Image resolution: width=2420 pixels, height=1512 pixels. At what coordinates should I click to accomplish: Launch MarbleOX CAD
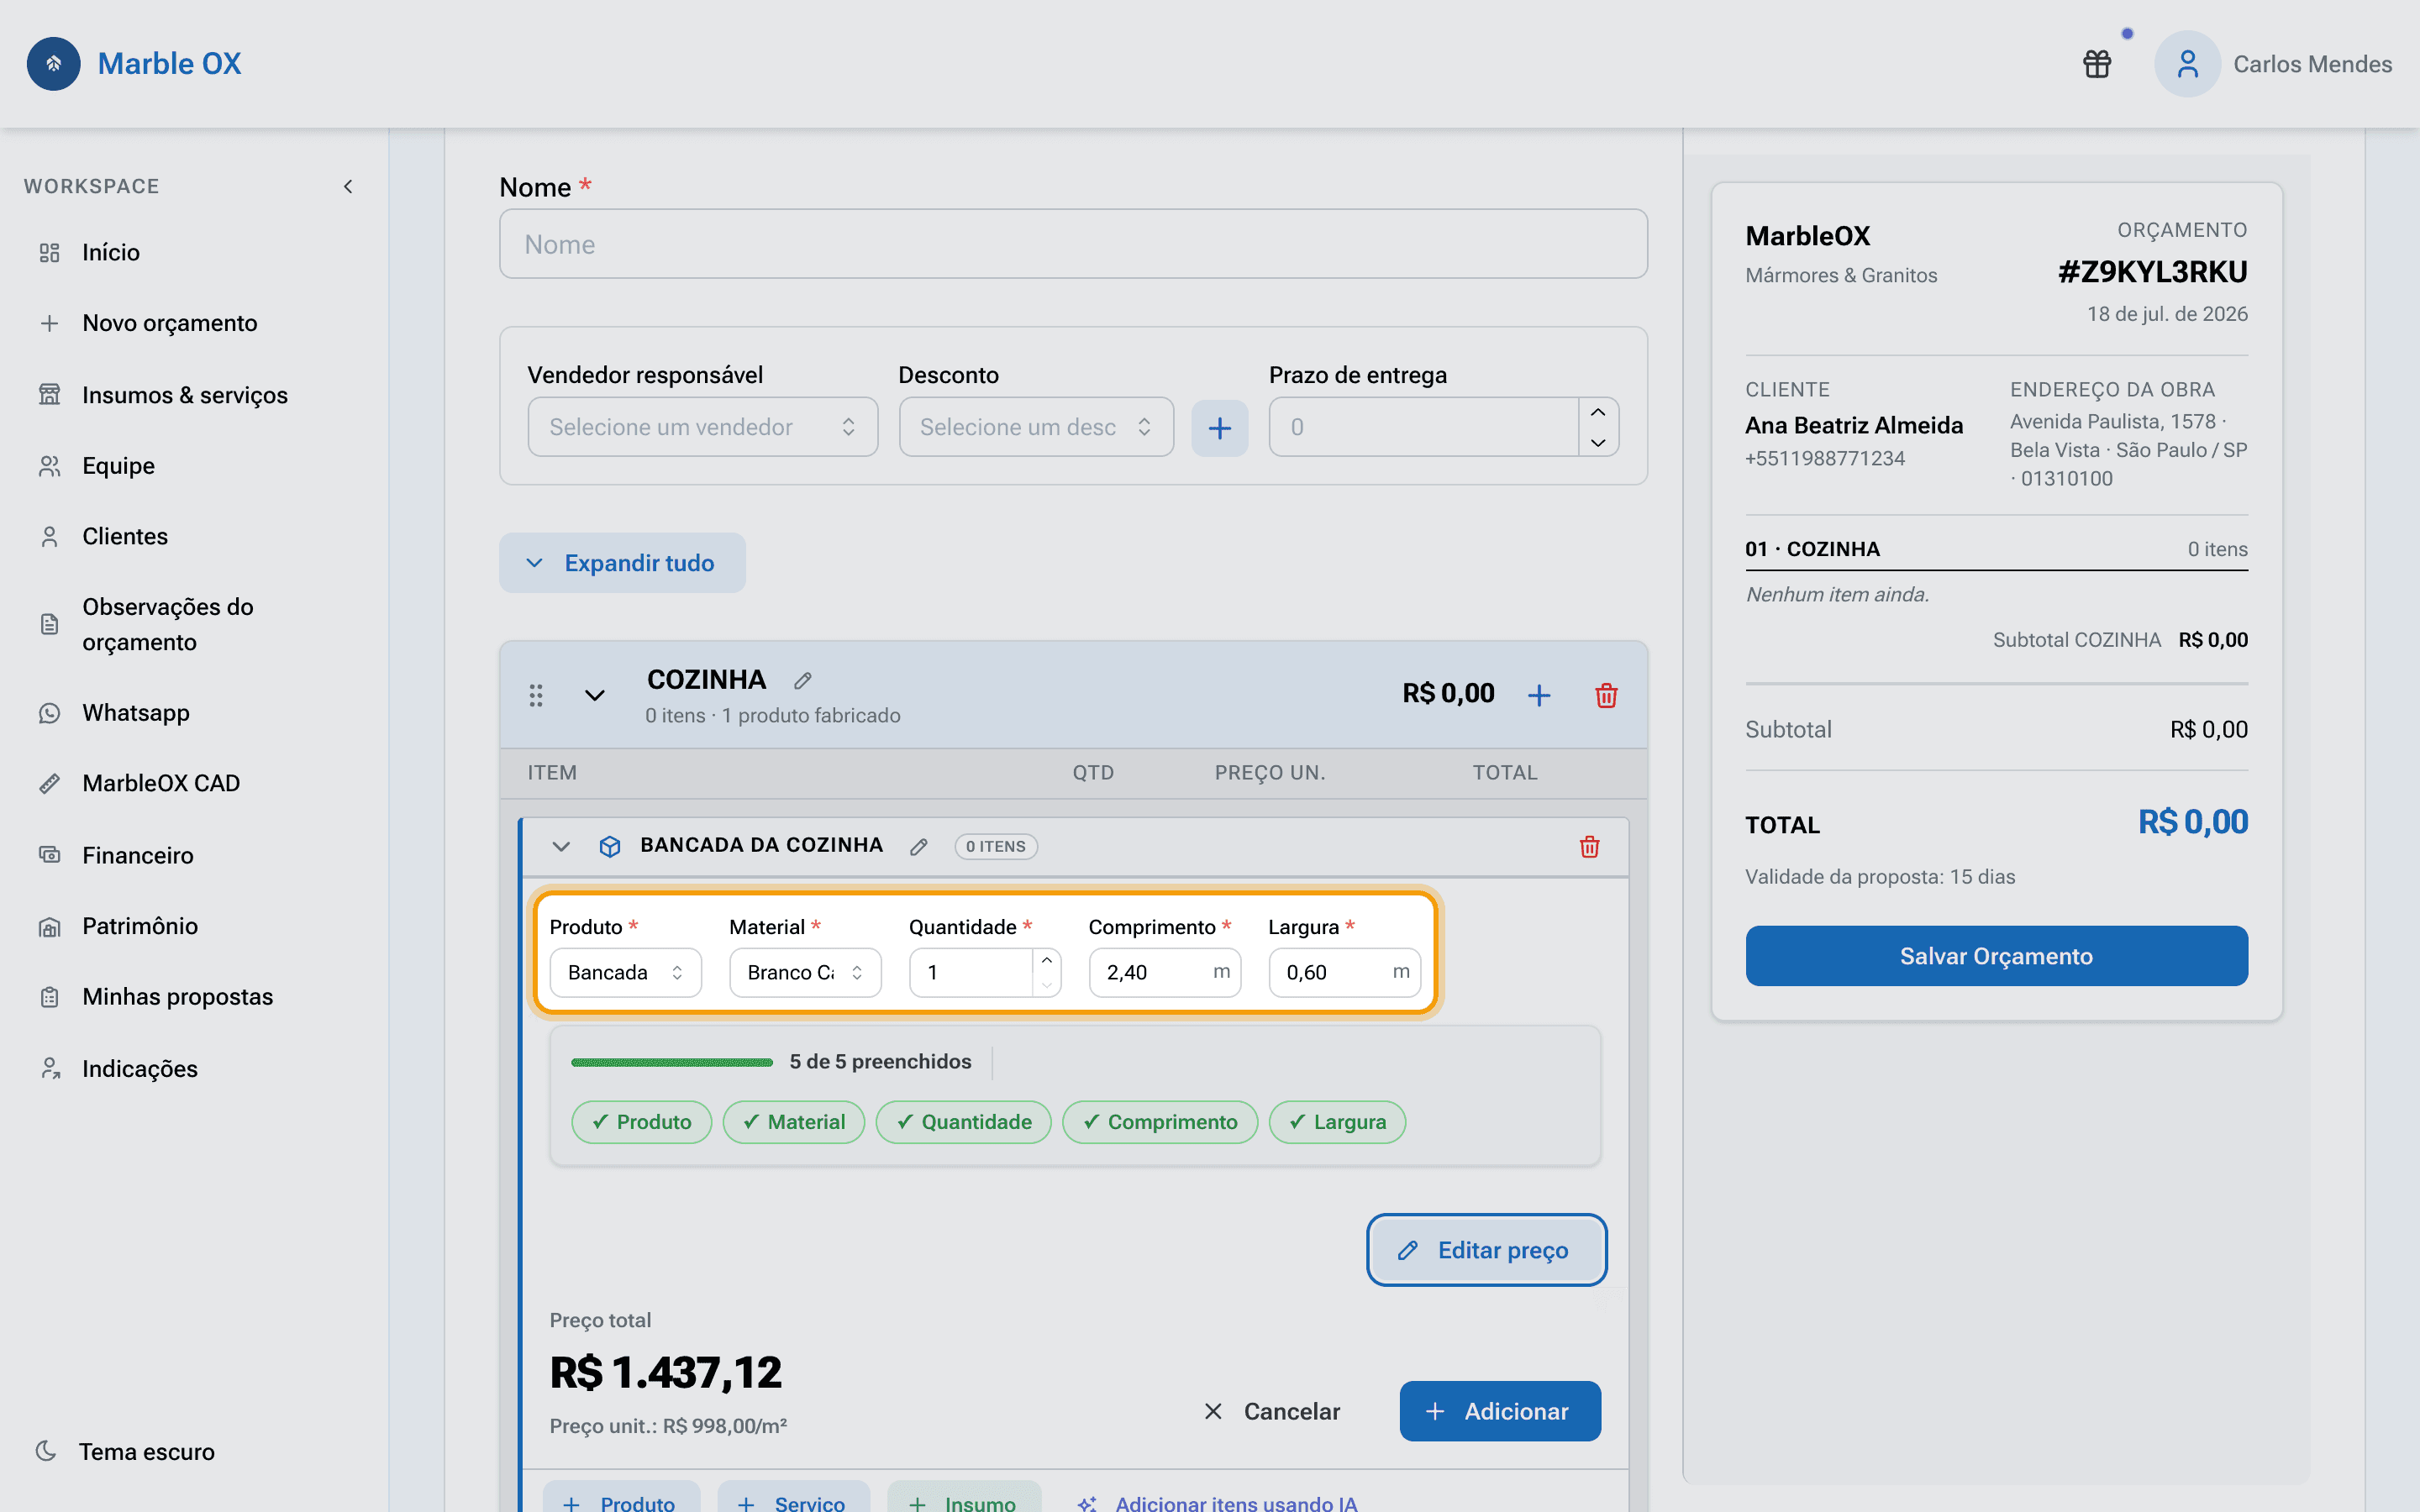pyautogui.click(x=161, y=783)
